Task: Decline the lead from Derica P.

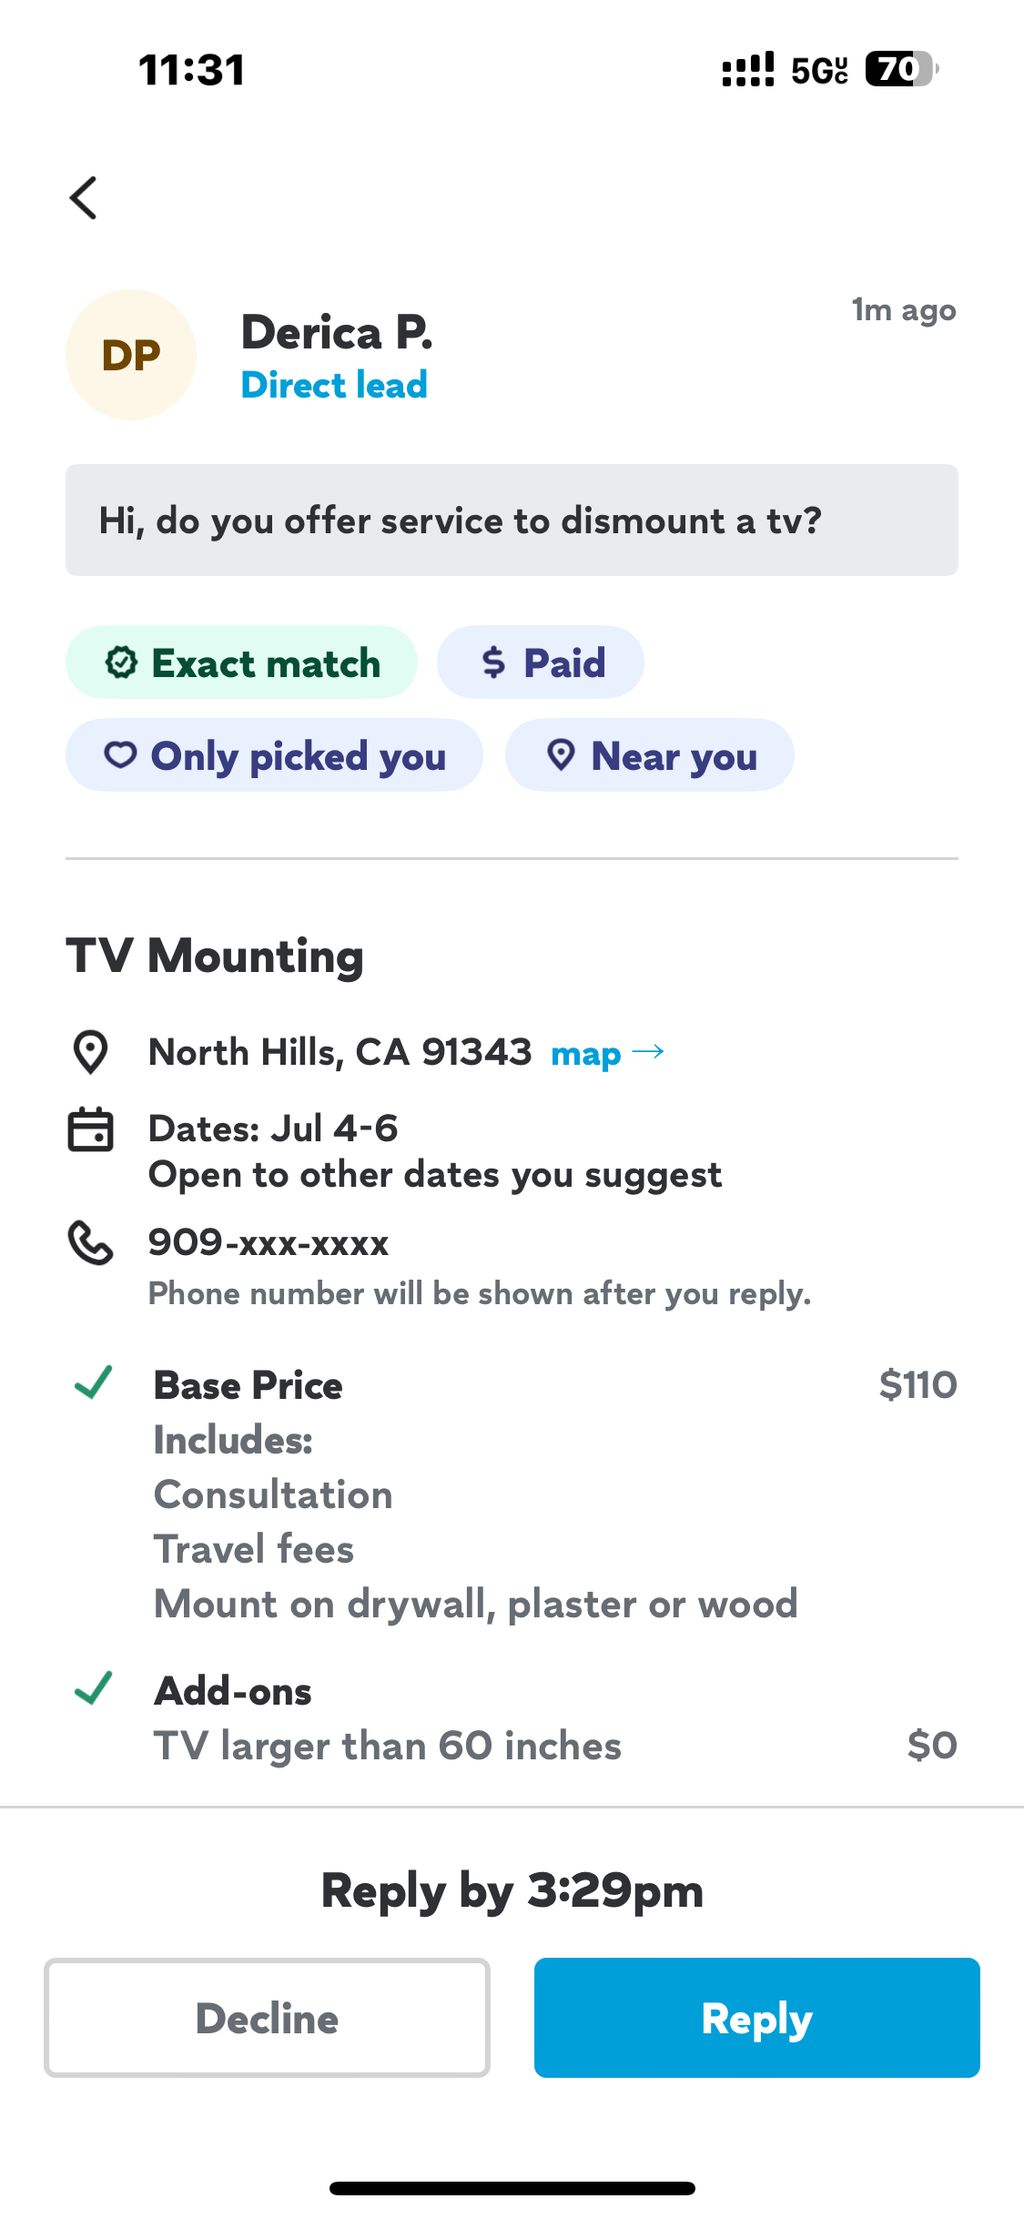Action: [267, 2018]
